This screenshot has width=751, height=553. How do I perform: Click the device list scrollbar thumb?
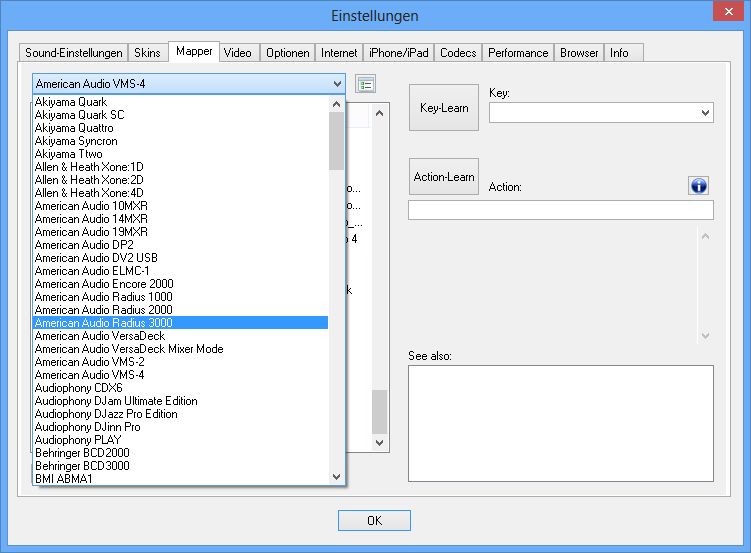point(336,141)
